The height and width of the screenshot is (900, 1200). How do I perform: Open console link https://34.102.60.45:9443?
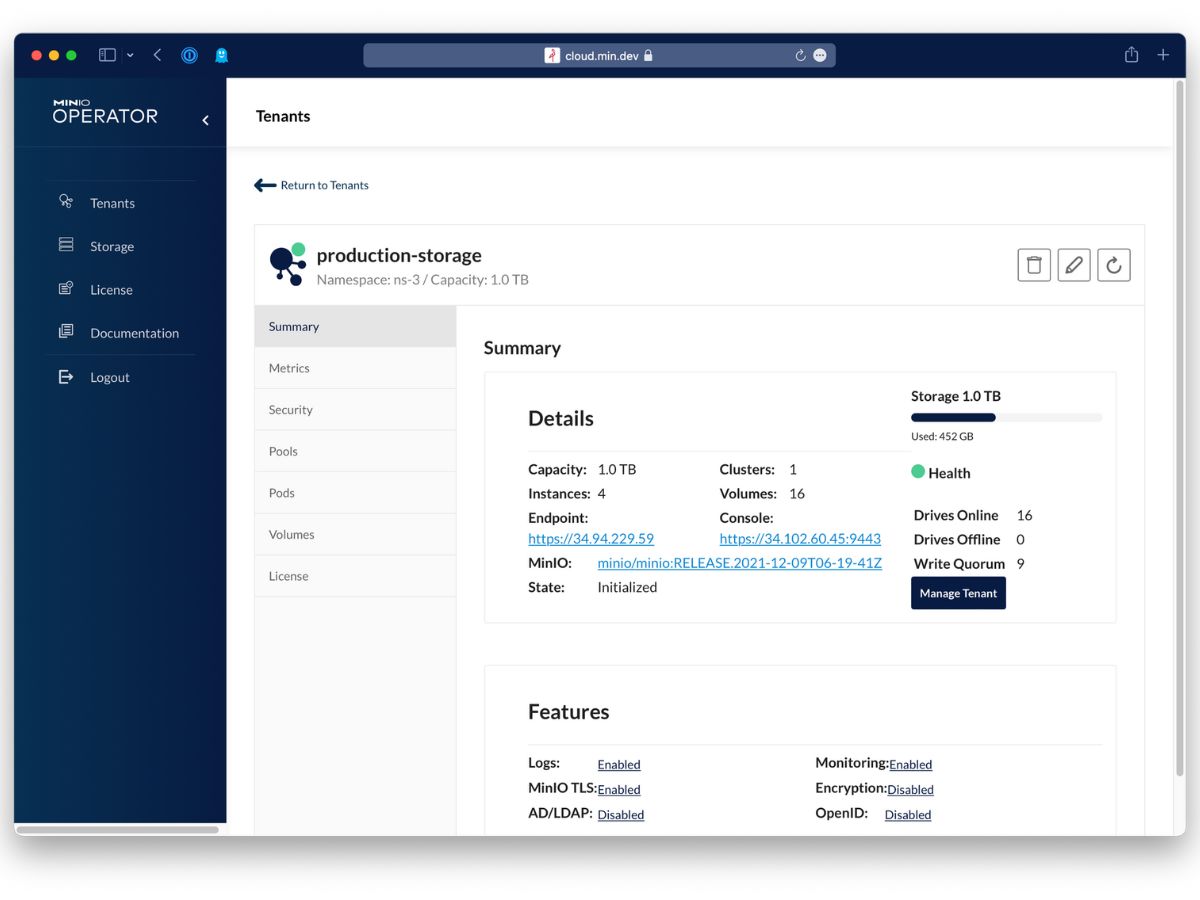pos(800,538)
